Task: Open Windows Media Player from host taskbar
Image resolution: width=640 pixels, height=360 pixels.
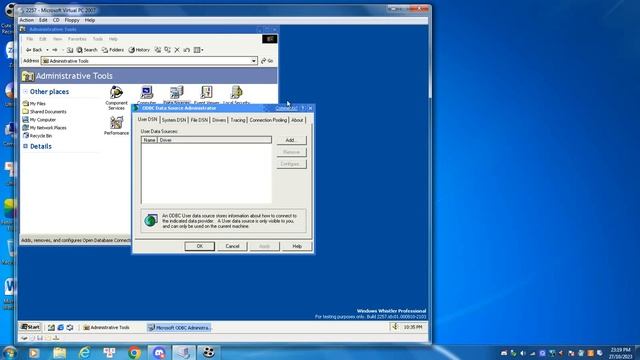Action: (x=34, y=353)
